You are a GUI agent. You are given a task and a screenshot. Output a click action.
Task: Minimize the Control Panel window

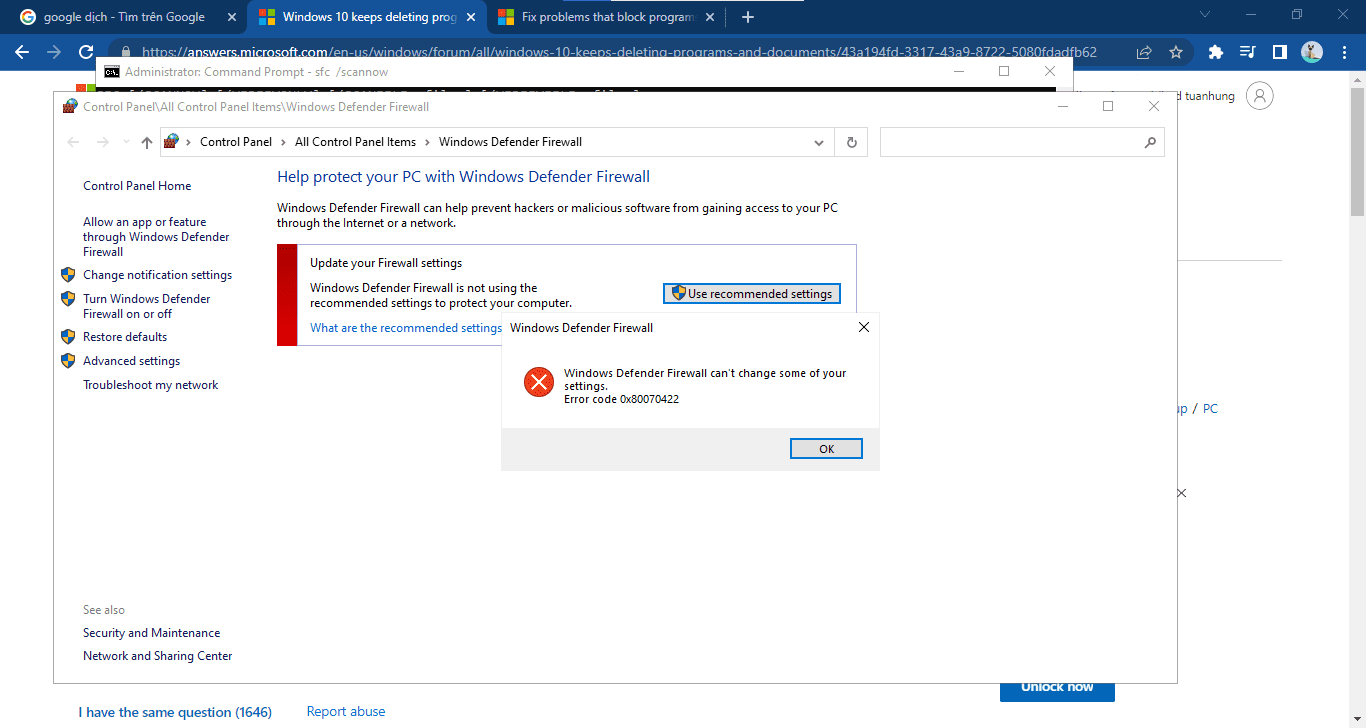click(1061, 106)
